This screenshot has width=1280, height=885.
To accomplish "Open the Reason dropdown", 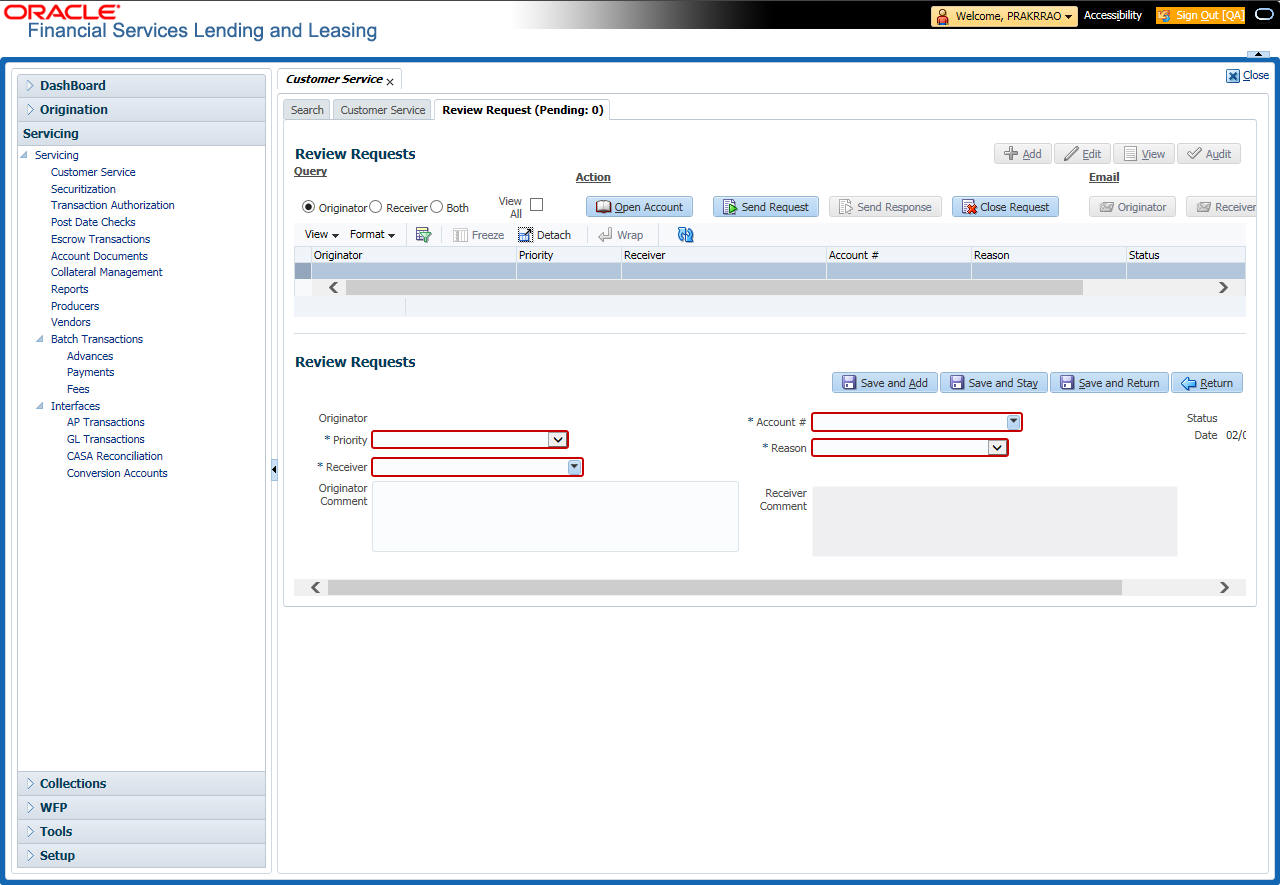I will pos(997,448).
